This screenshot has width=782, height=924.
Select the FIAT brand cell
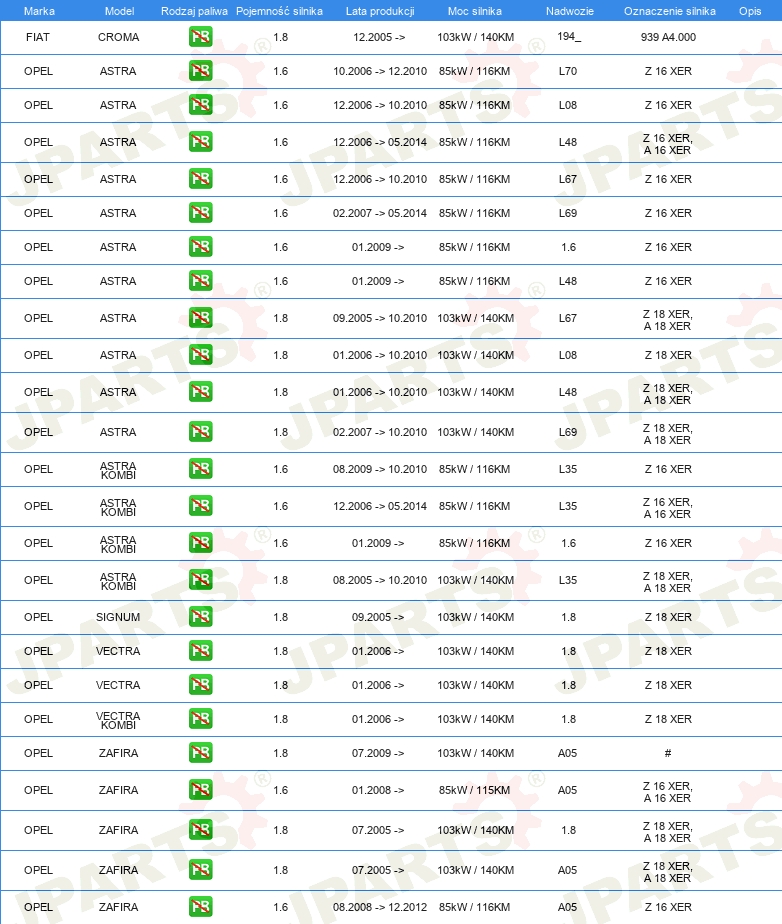pyautogui.click(x=38, y=37)
